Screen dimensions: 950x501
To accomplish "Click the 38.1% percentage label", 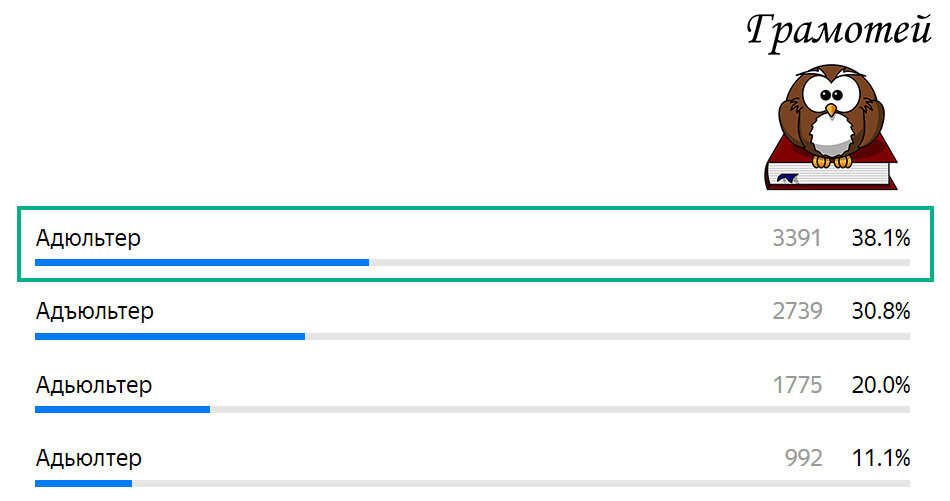I will 880,238.
